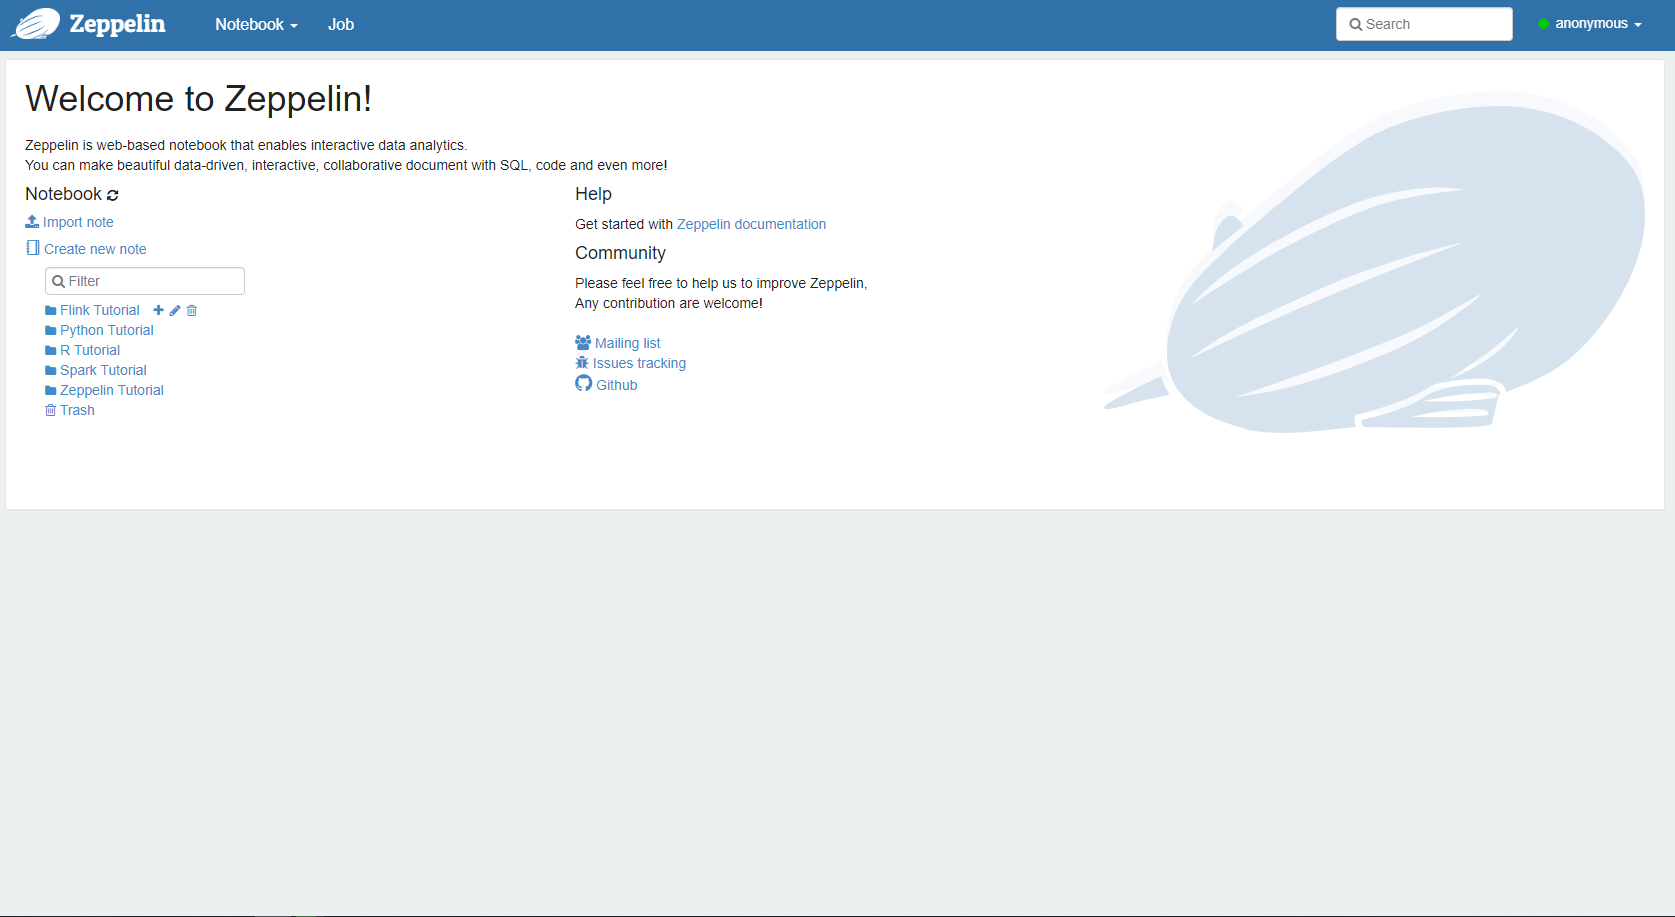The height and width of the screenshot is (917, 1675).
Task: Refresh the notebook list with reload icon
Action: click(113, 195)
